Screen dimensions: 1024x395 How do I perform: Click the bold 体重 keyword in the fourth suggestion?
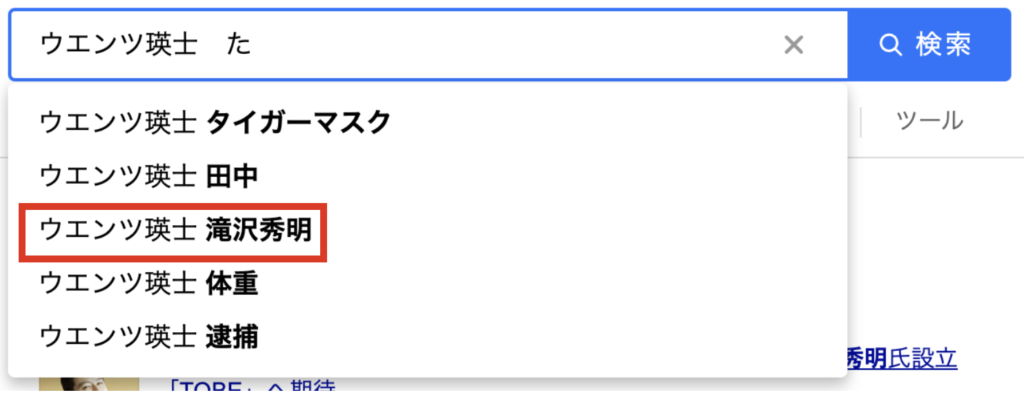tap(232, 284)
